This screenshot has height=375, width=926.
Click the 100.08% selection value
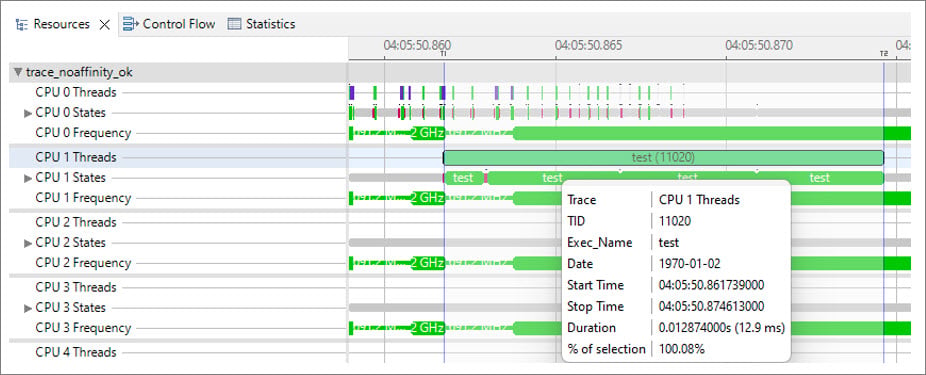pos(682,349)
